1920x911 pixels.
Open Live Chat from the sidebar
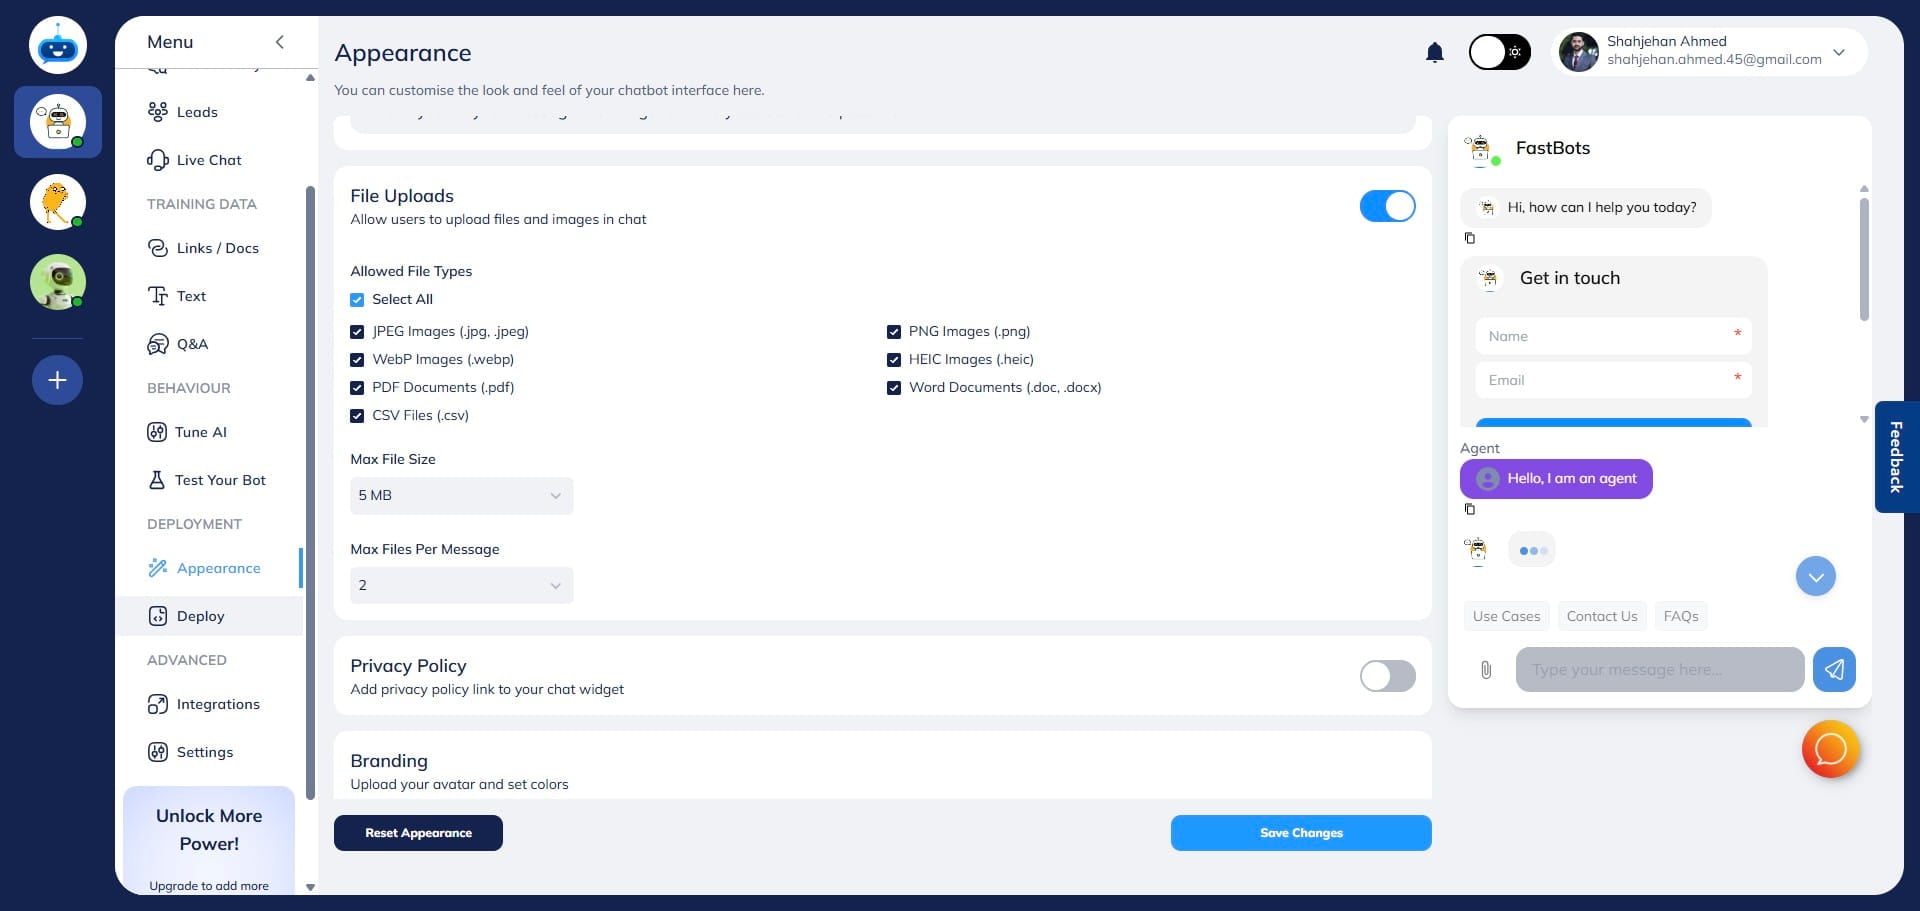158,160
